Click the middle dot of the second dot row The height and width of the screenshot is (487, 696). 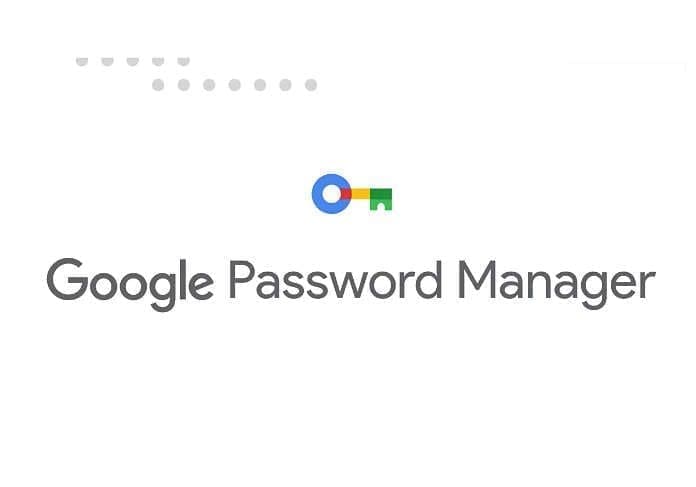coord(234,85)
